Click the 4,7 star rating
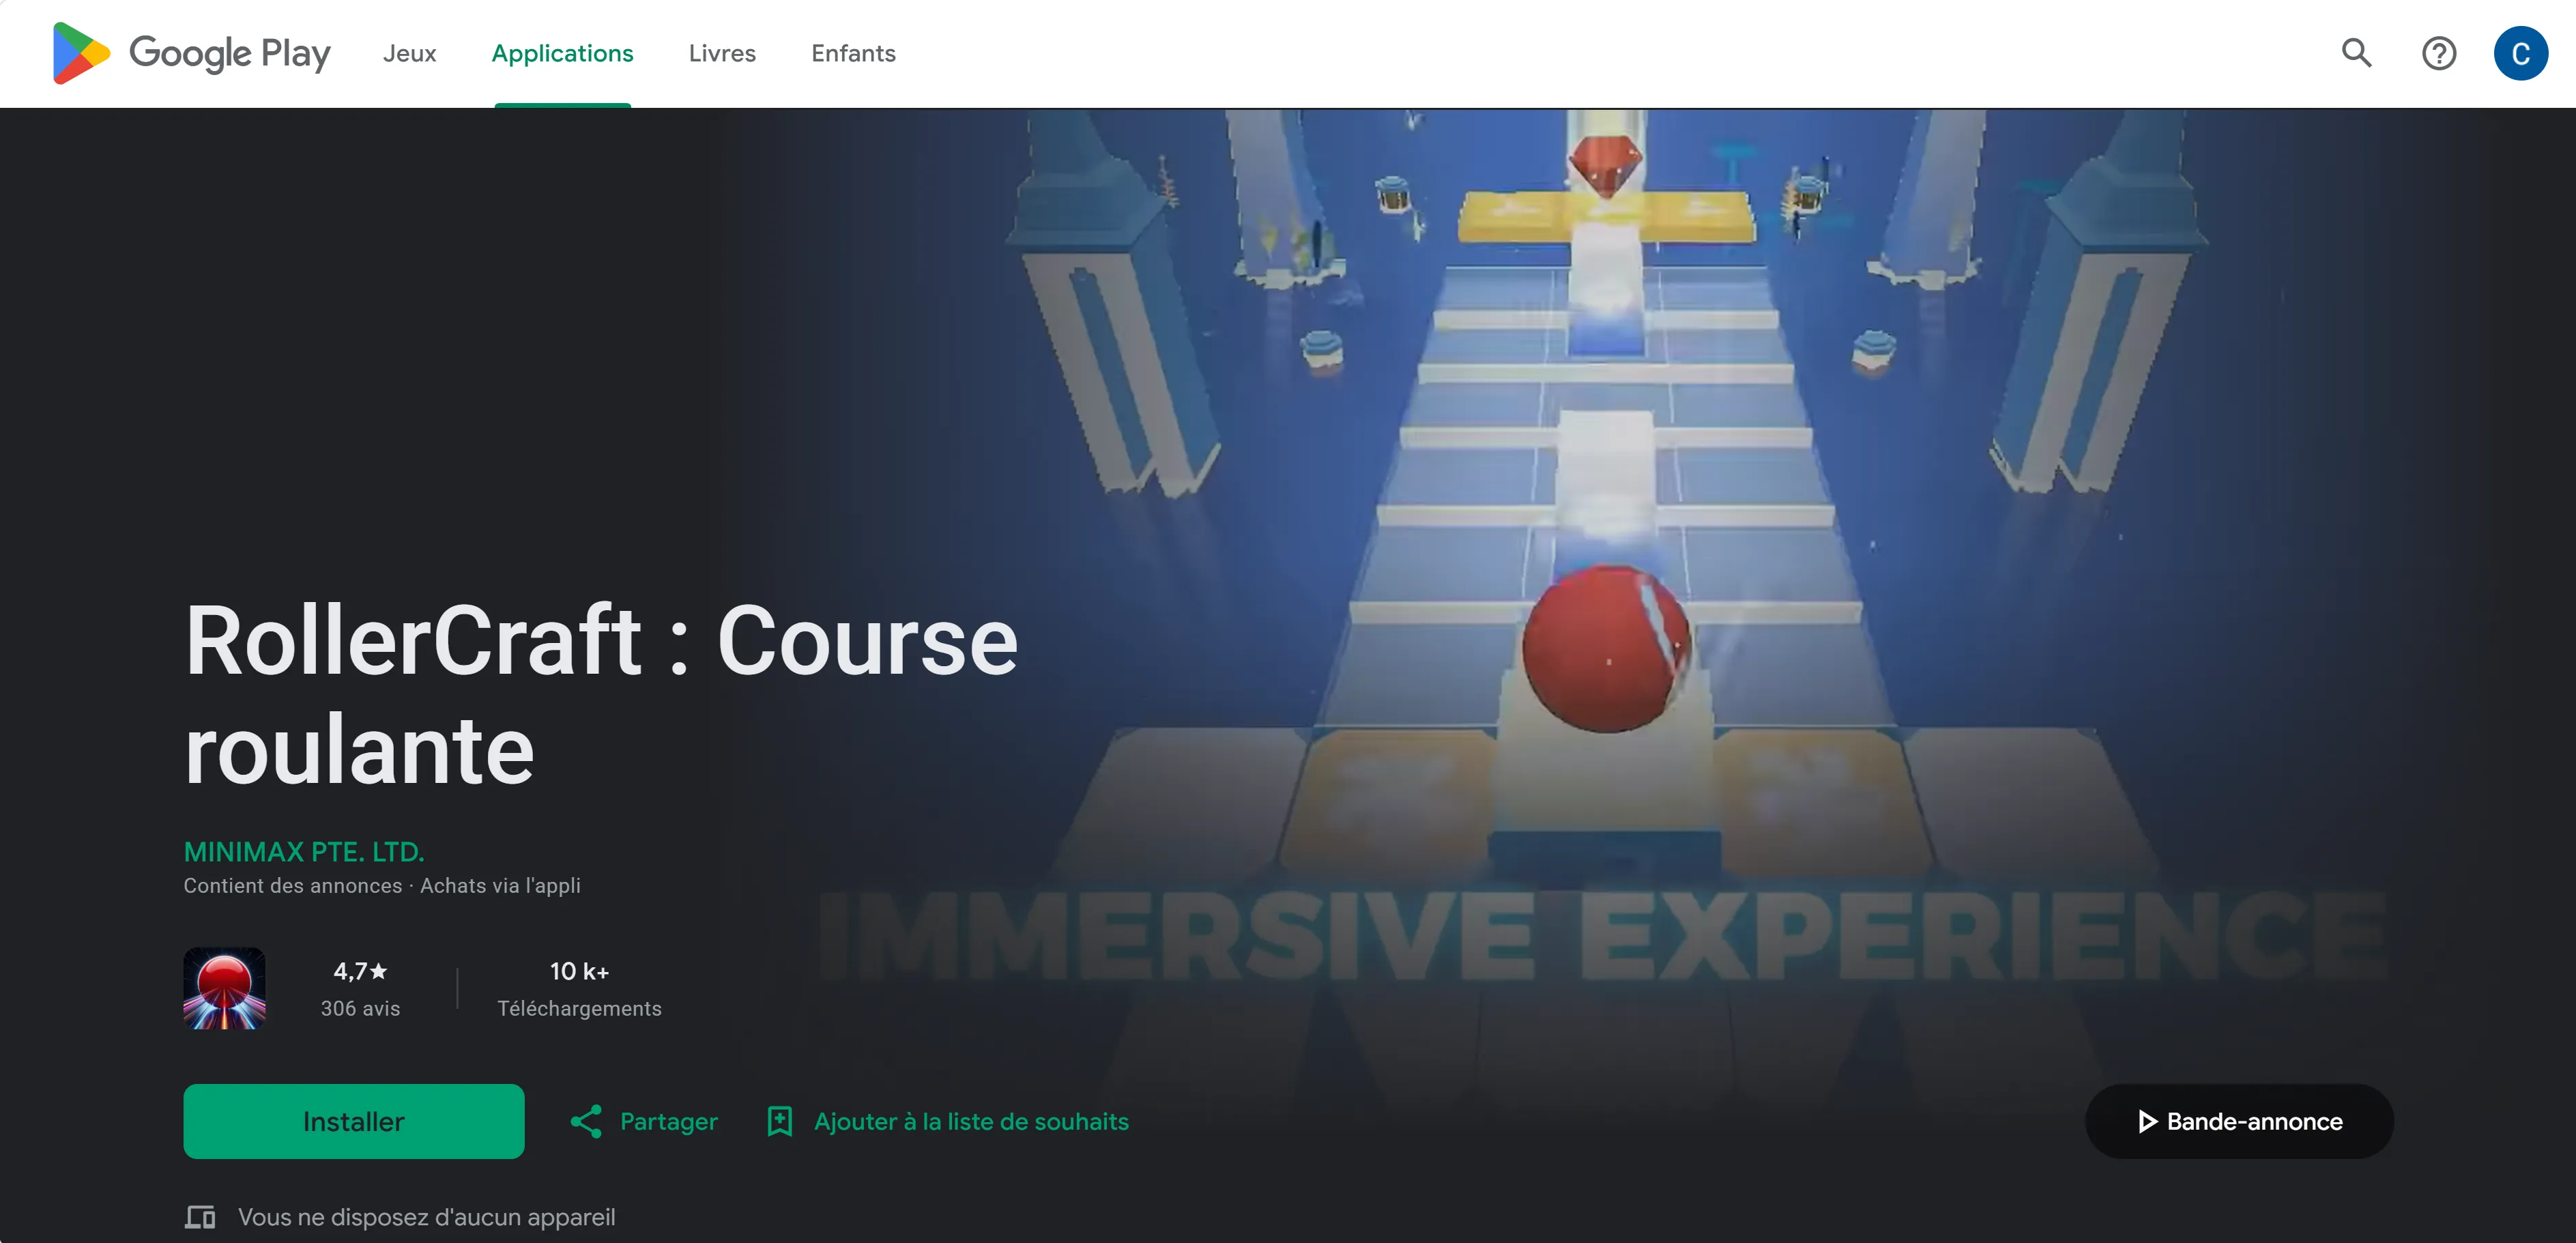Image resolution: width=2576 pixels, height=1243 pixels. pyautogui.click(x=360, y=971)
